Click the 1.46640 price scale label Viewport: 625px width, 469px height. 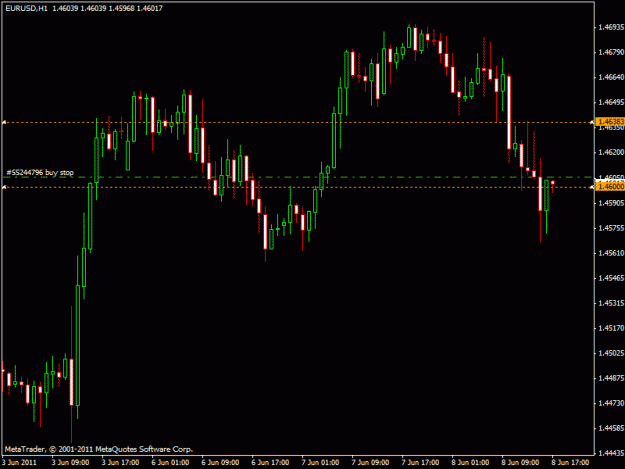pyautogui.click(x=611, y=77)
